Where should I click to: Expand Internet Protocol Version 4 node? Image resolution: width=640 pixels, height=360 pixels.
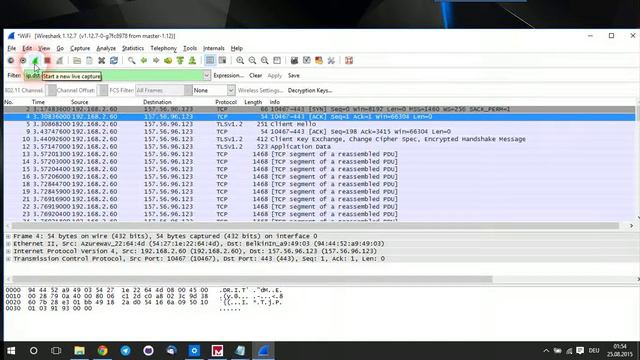pos(8,251)
